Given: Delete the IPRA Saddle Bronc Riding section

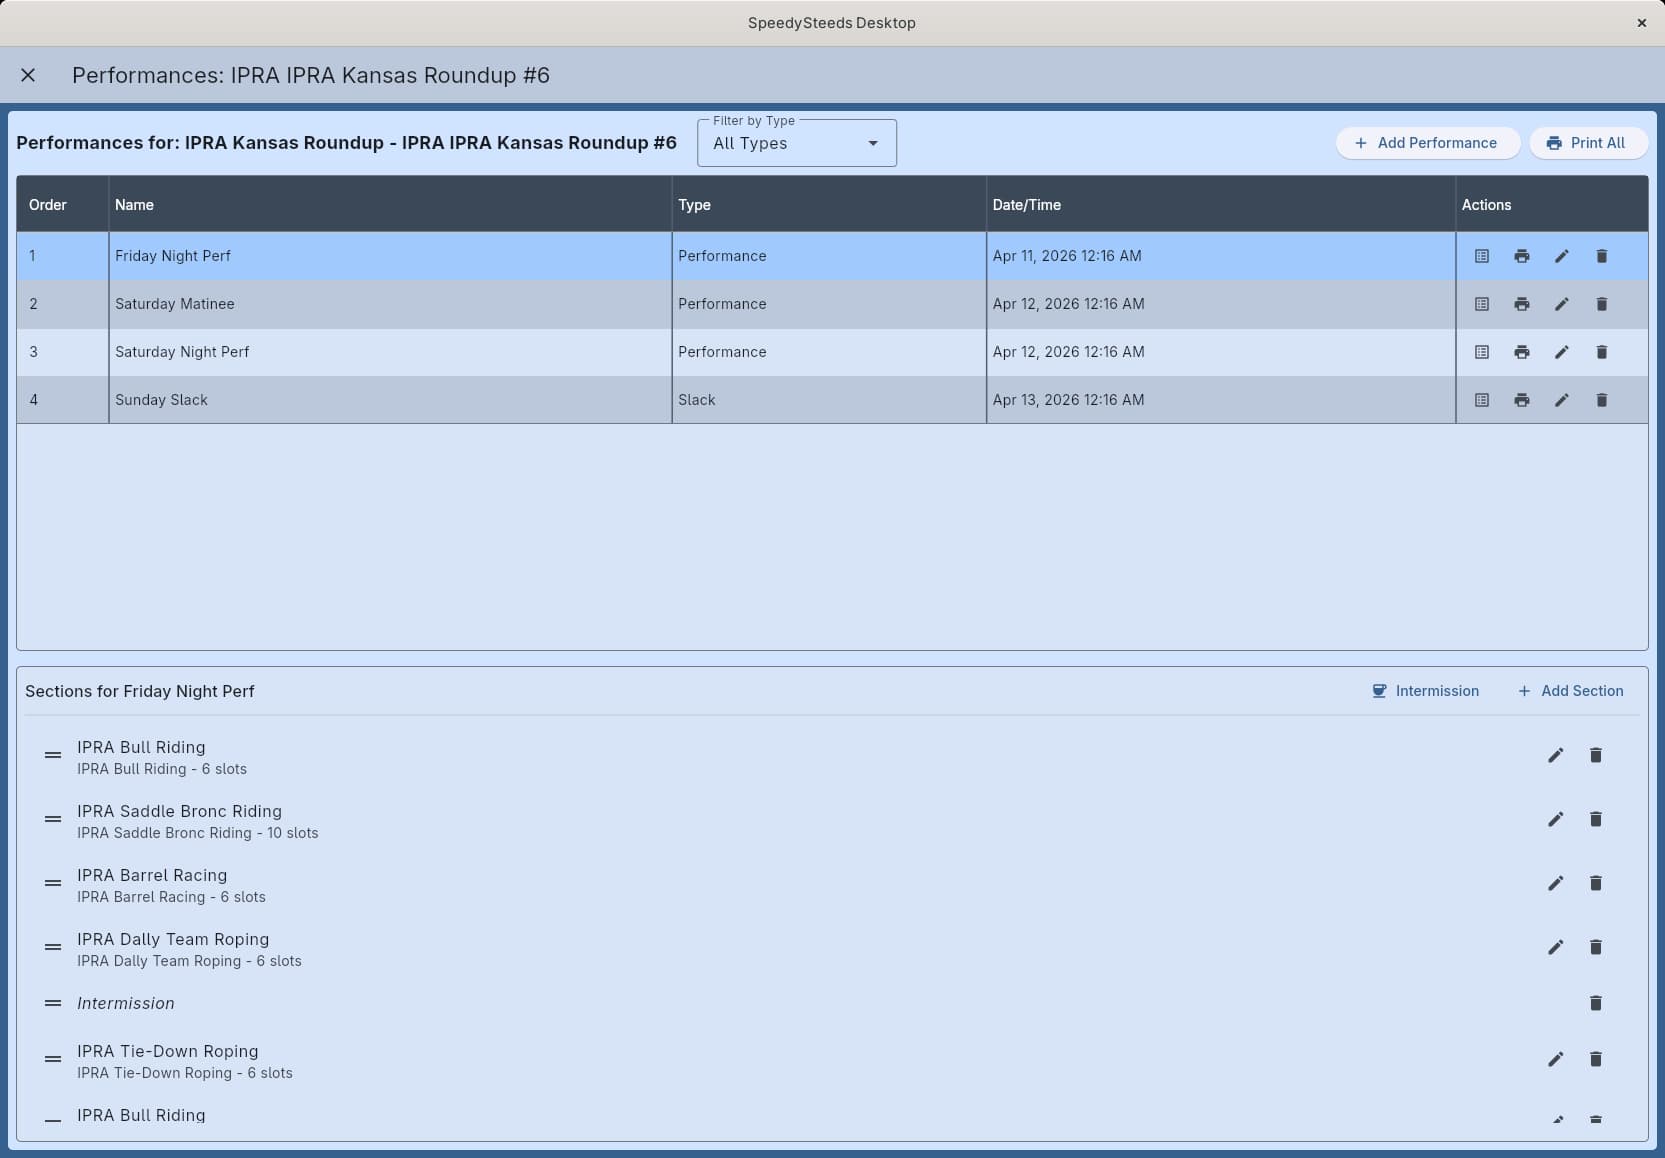Looking at the screenshot, I should [1596, 819].
